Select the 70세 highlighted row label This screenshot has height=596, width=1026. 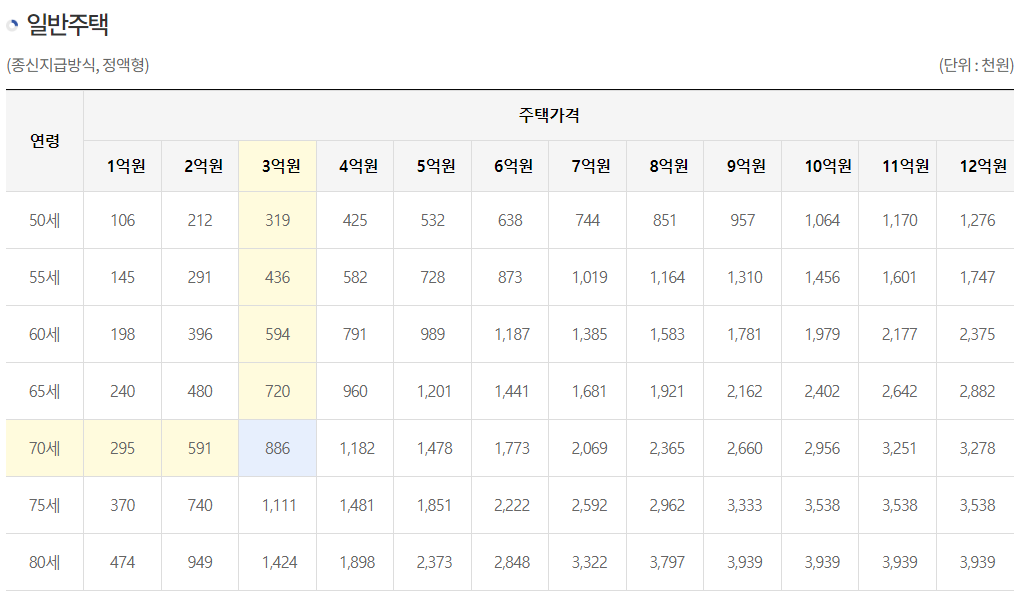[x=45, y=447]
